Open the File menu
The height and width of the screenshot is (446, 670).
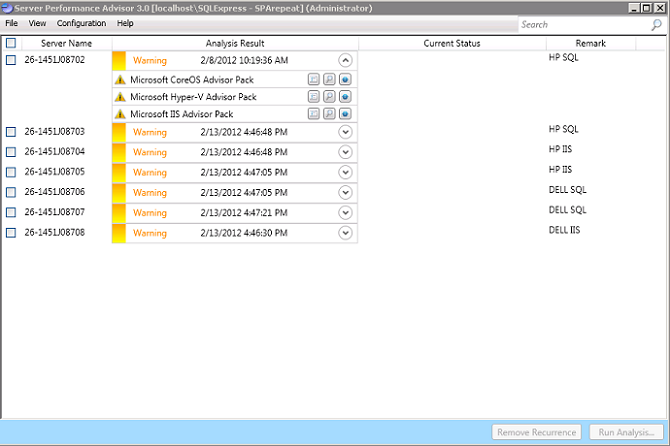[x=12, y=23]
